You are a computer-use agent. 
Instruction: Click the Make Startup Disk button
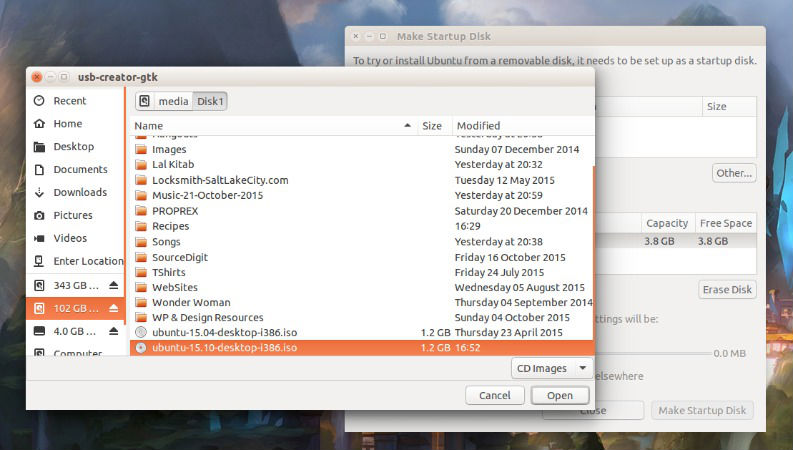pos(702,411)
